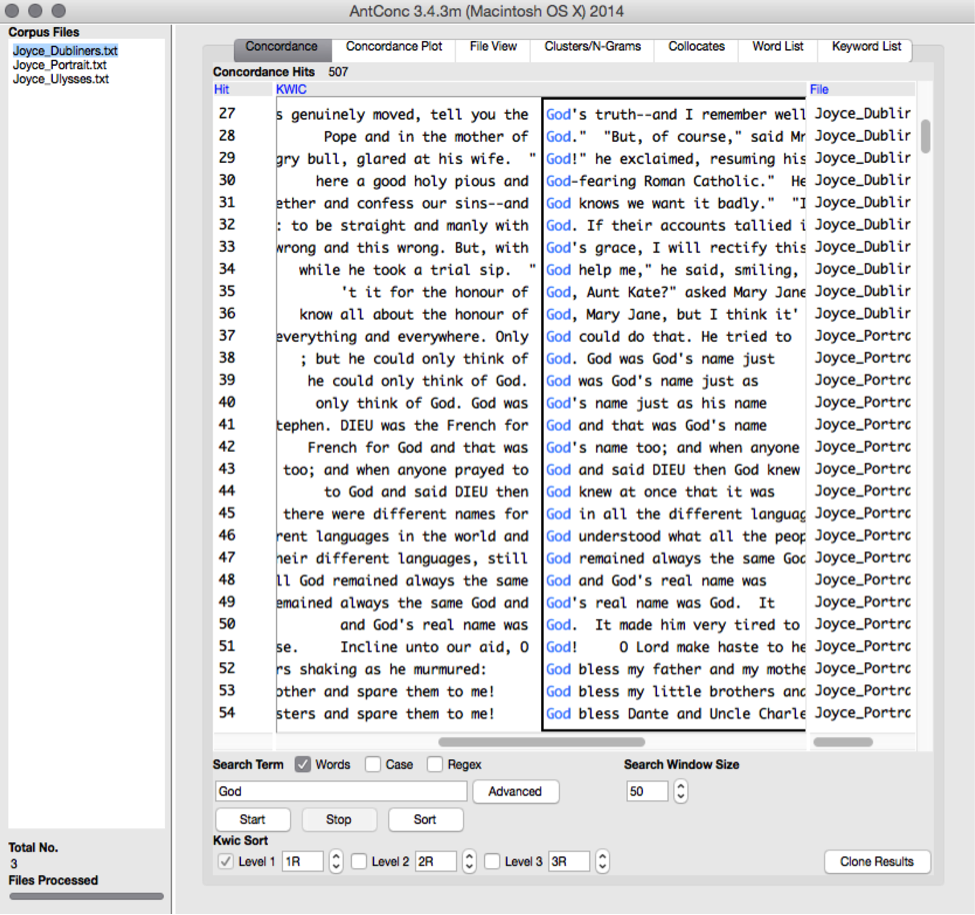Select the Collocates tab
This screenshot has height=915, width=975.
pyautogui.click(x=696, y=47)
